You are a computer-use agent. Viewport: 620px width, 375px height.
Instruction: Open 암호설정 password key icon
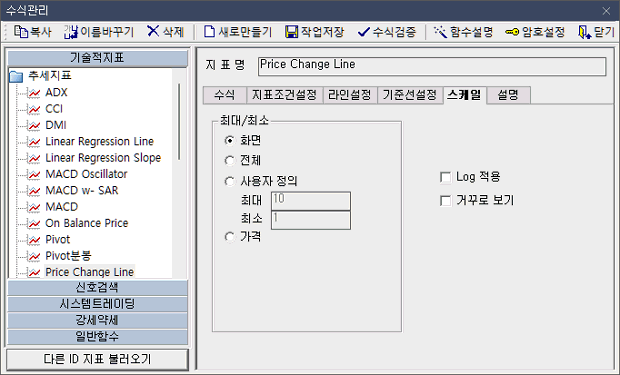[x=512, y=32]
